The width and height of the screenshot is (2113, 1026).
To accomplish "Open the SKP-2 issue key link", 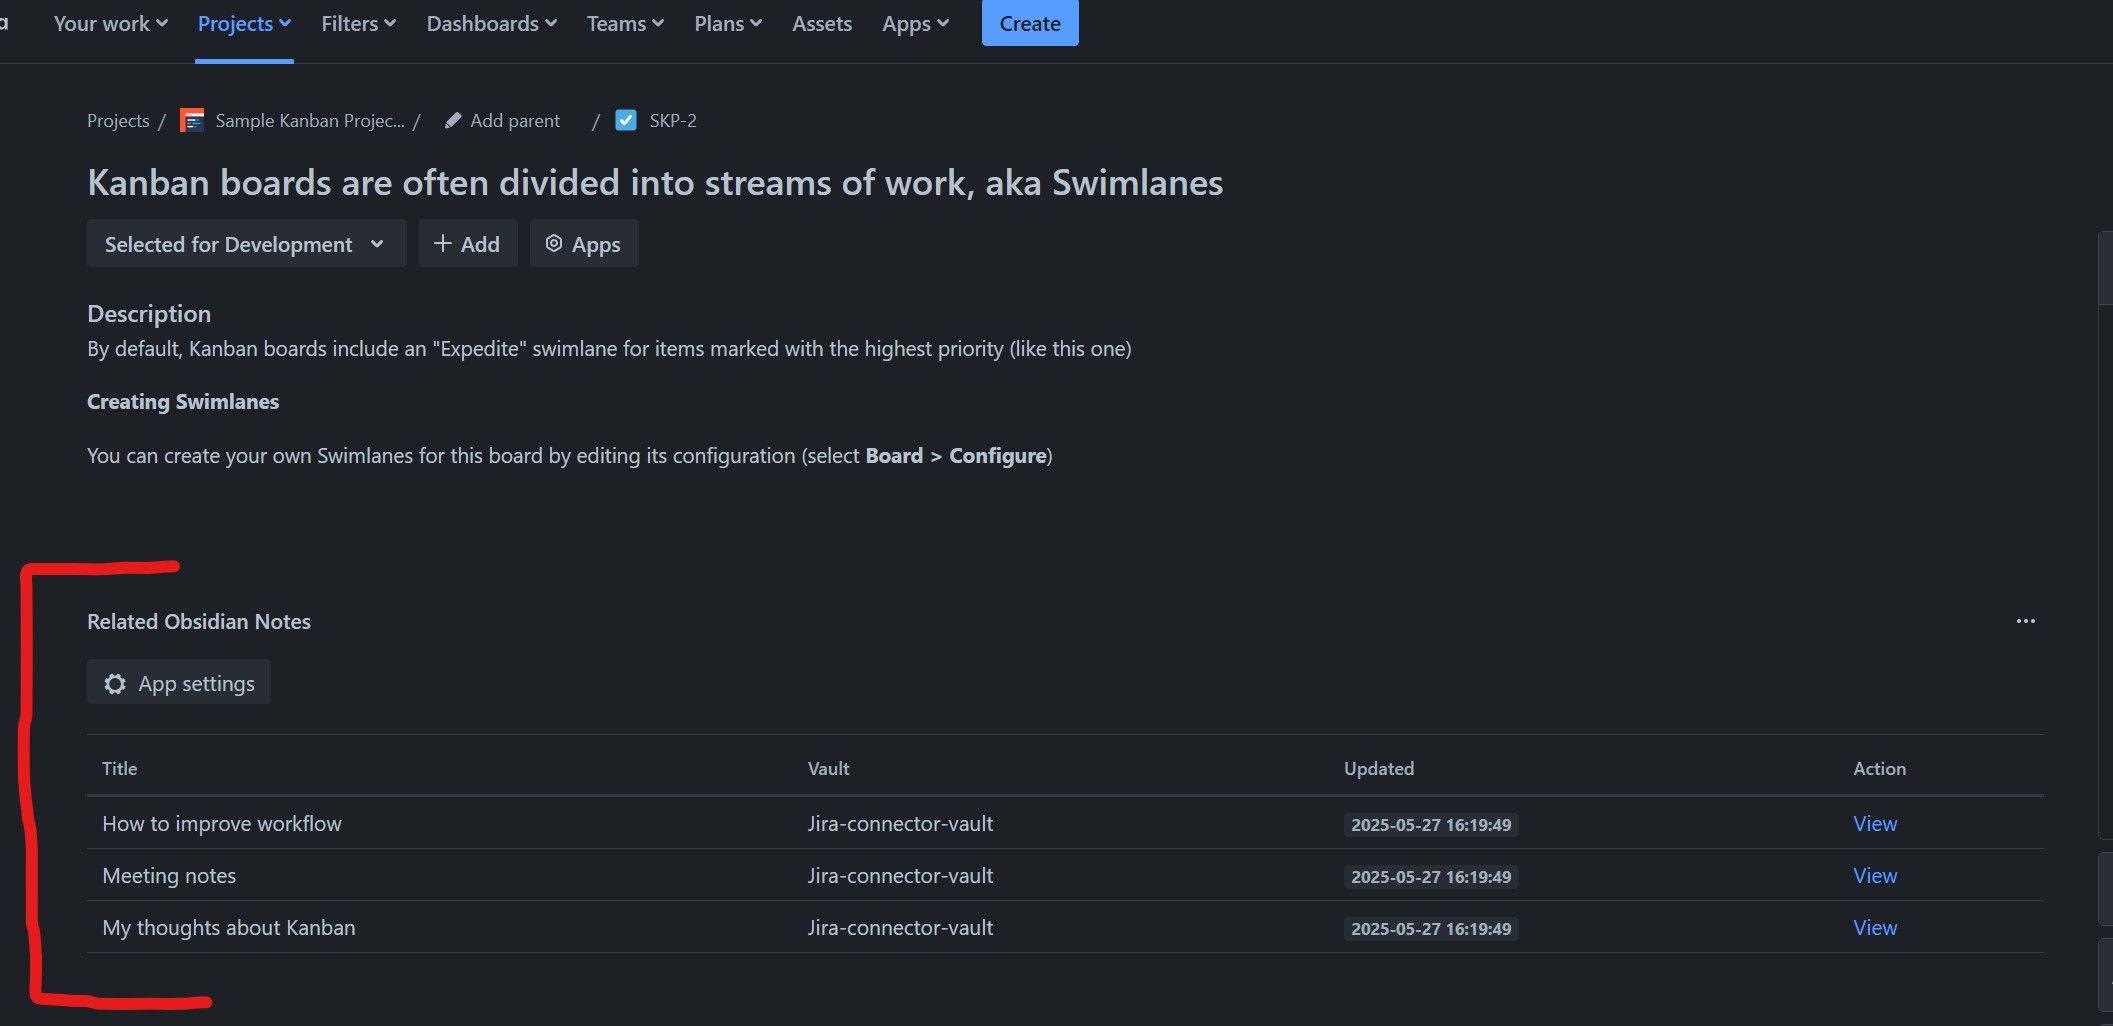I will point(673,121).
